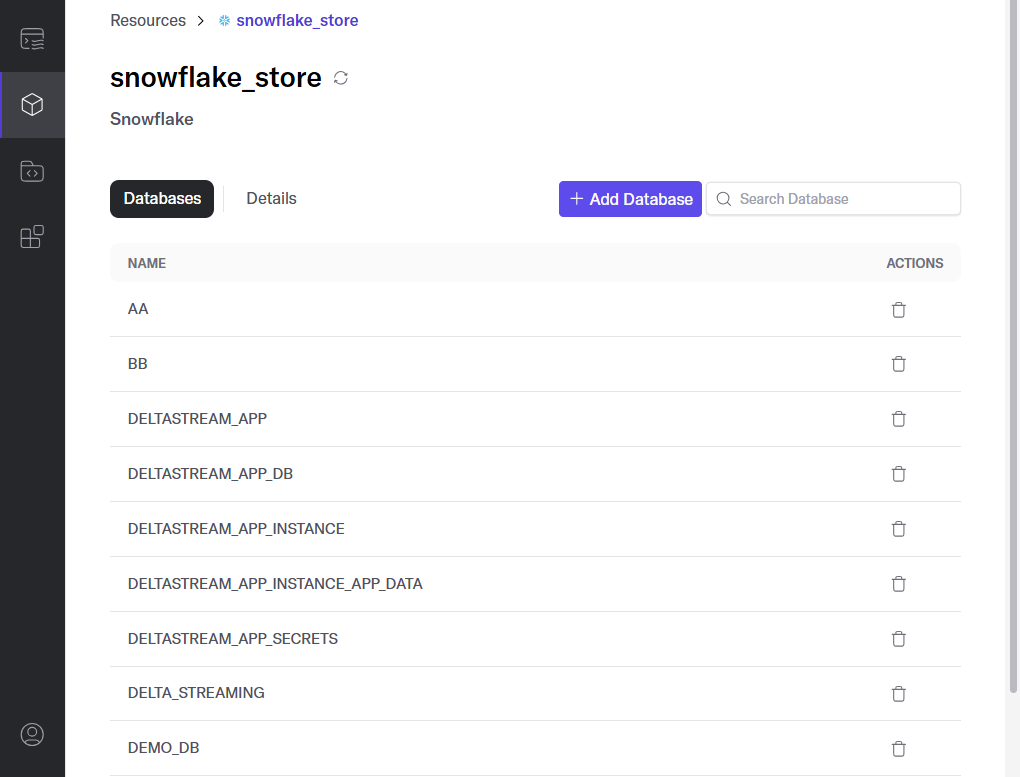Screen dimensions: 1020x777
Task: Delete the DELTASTREAM_APP_DB database
Action: point(898,474)
